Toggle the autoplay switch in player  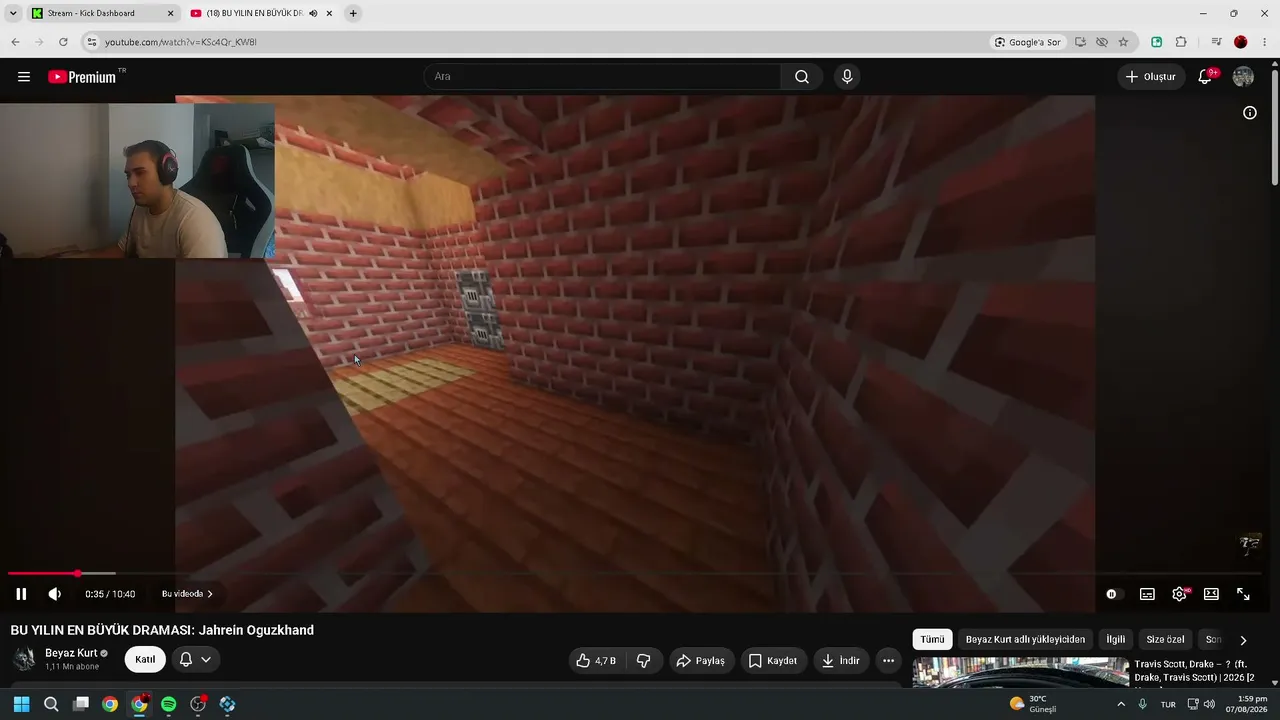tap(1112, 594)
